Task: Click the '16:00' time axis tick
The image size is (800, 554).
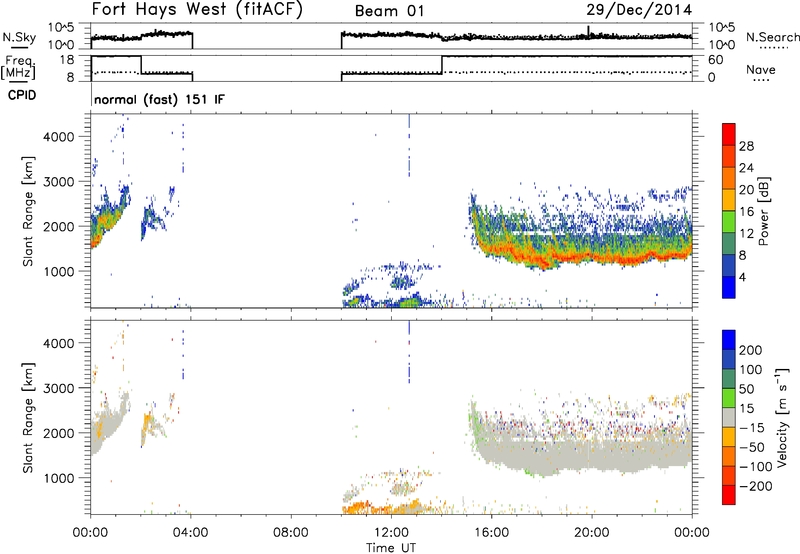Action: [491, 533]
